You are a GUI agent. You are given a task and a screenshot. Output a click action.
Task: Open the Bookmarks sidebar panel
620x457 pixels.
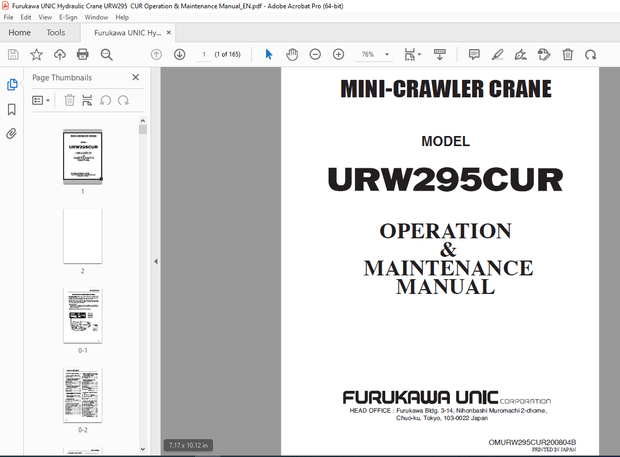pyautogui.click(x=12, y=110)
